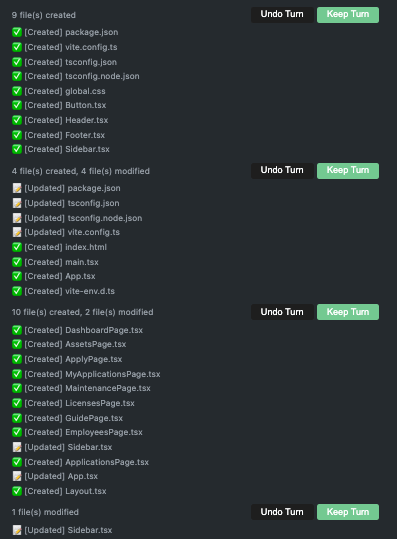397x539 pixels.
Task: Click the green check beside Created Sidebar.tsx
Action: 17,149
